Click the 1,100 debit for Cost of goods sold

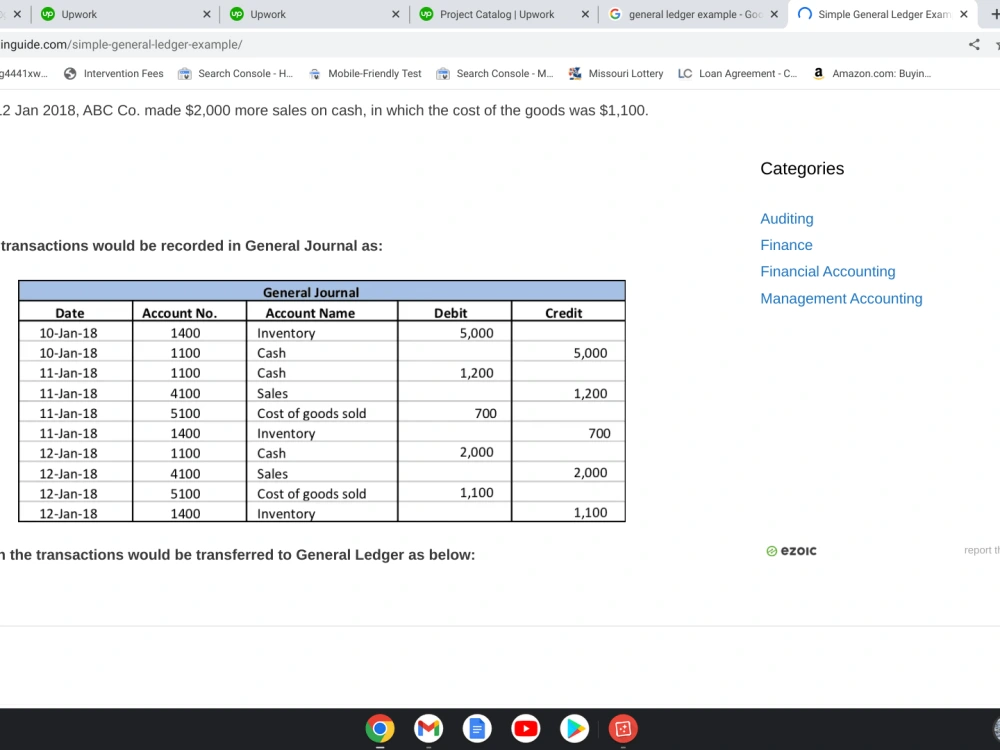[476, 492]
